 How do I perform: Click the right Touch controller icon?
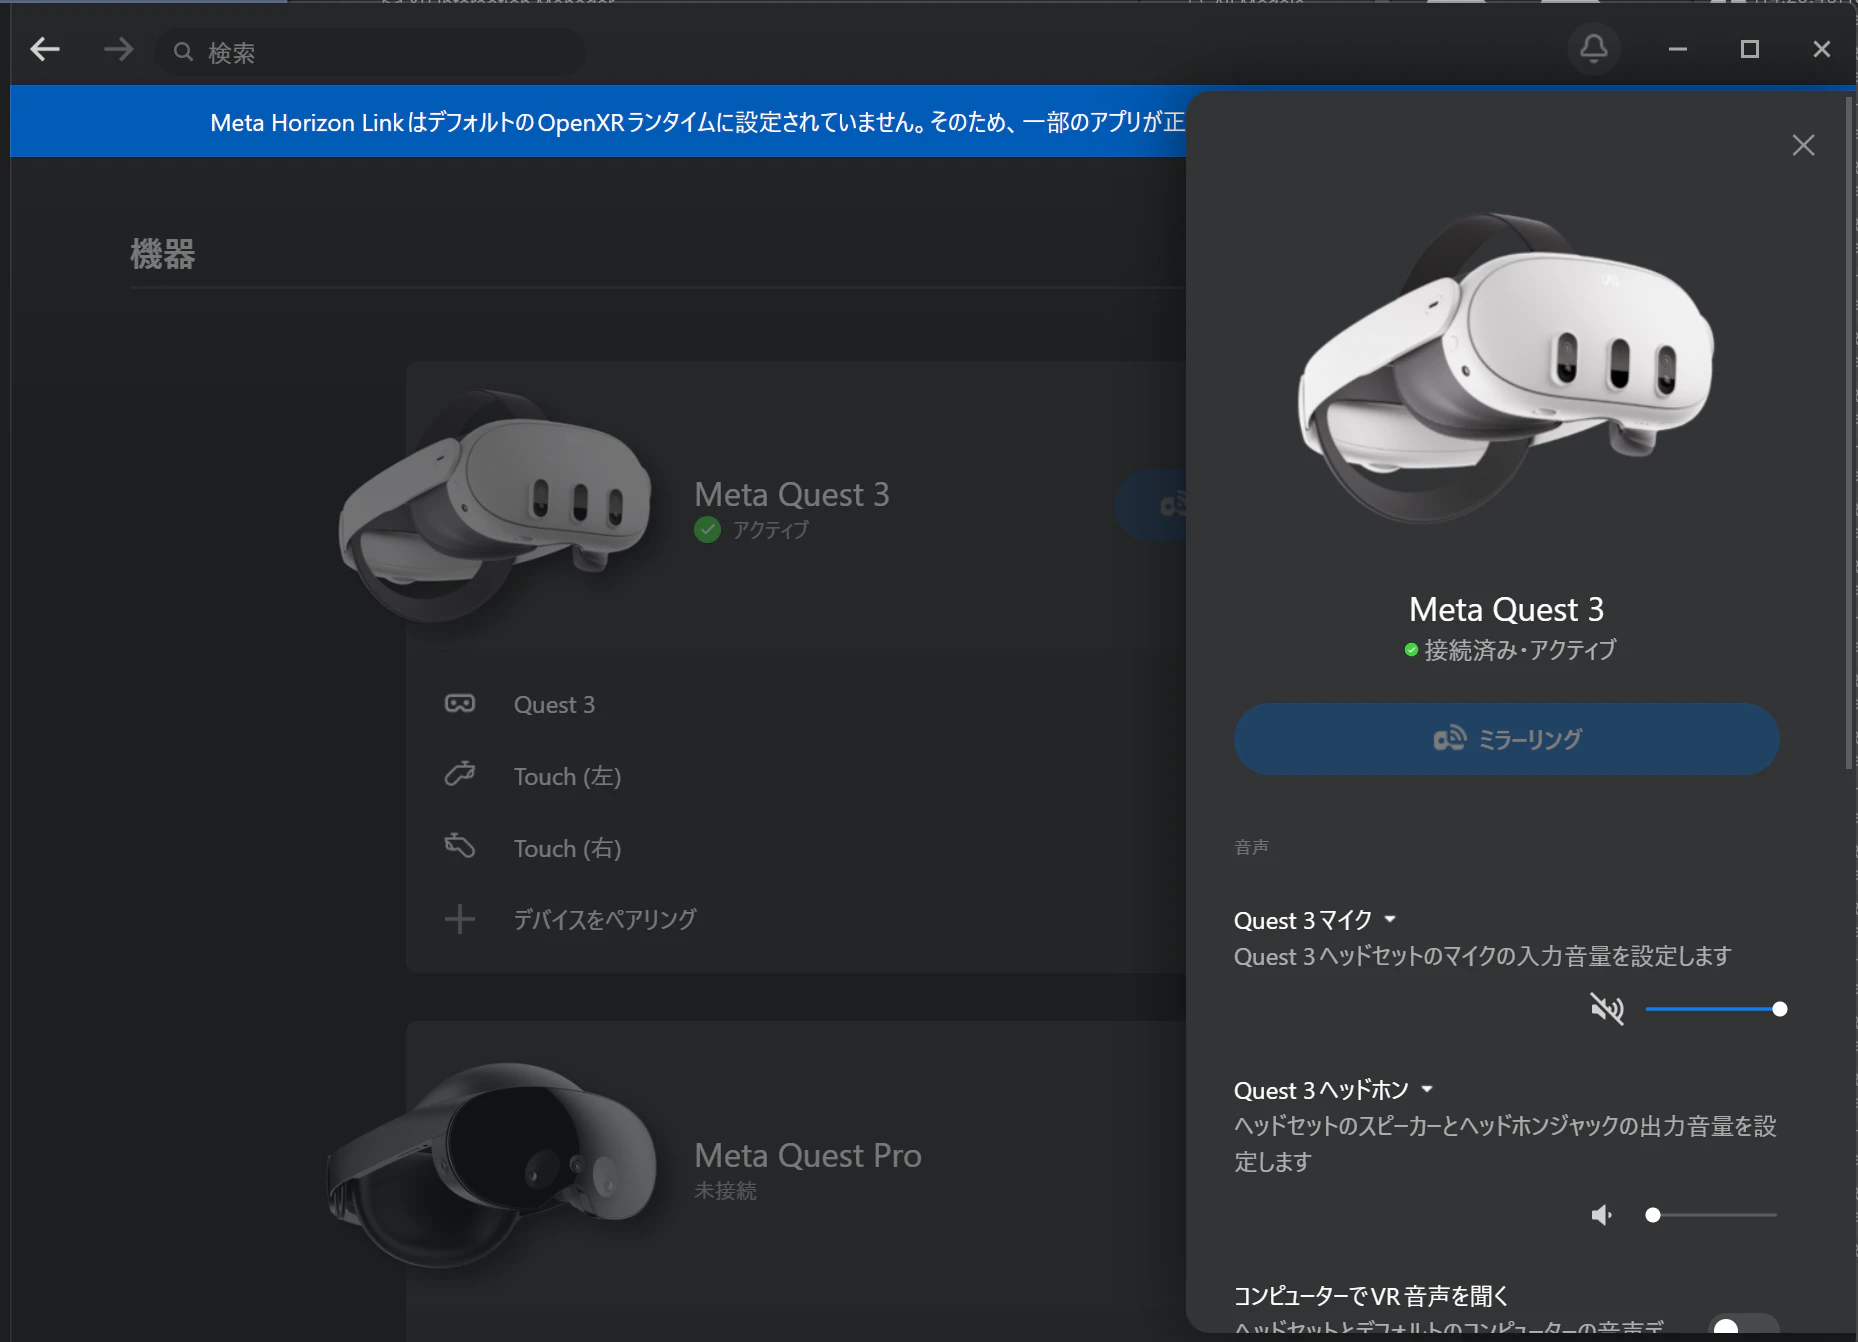coord(460,846)
